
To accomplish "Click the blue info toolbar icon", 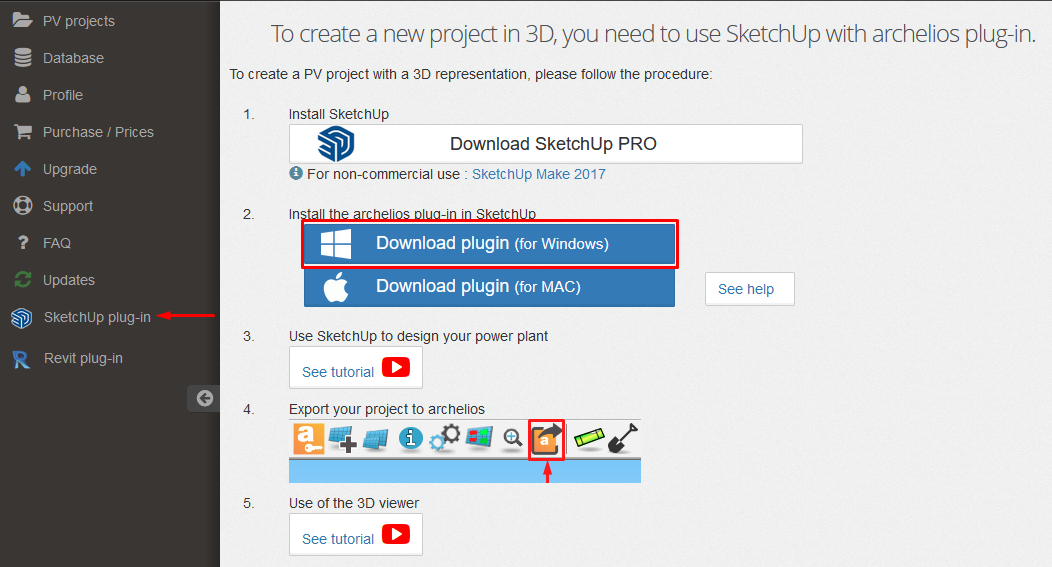I will pos(411,439).
